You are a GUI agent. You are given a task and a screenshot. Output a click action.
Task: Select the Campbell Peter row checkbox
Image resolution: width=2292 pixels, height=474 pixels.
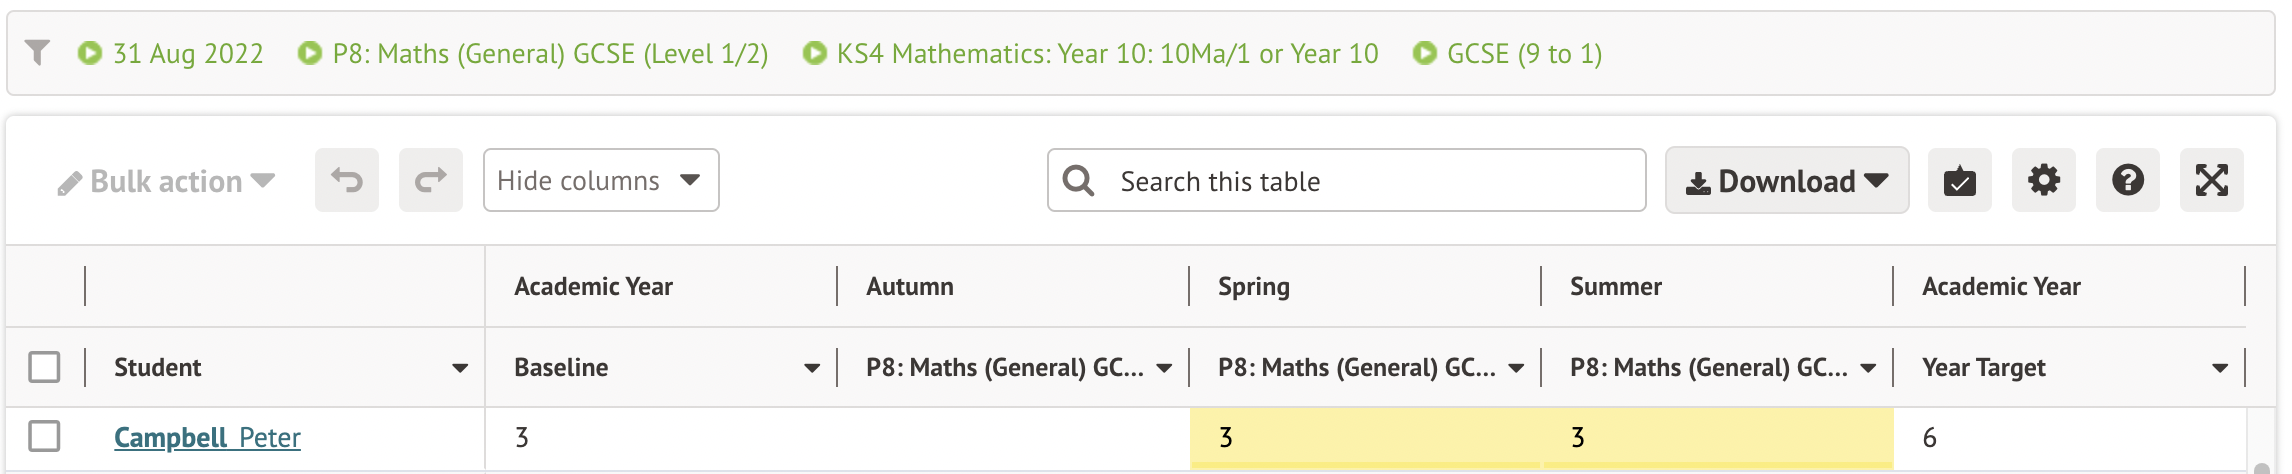click(x=44, y=437)
